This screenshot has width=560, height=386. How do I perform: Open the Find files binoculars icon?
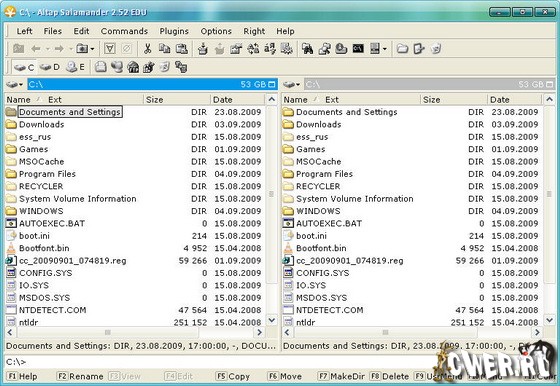(307, 48)
